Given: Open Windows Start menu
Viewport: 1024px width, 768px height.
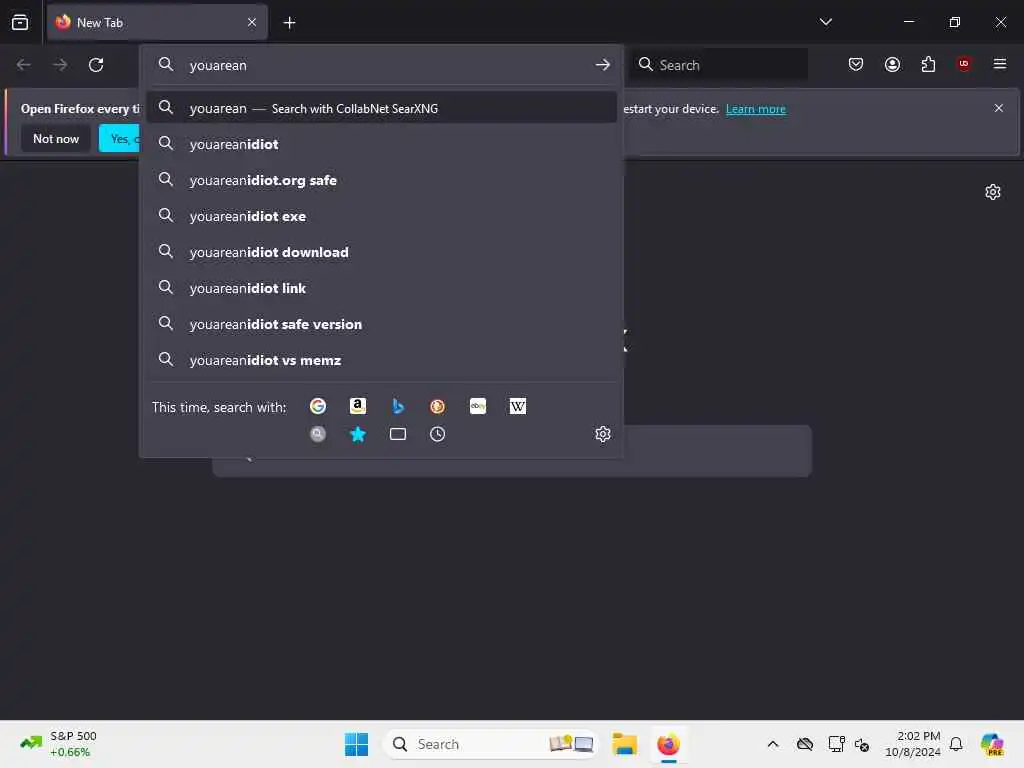Looking at the screenshot, I should 357,744.
